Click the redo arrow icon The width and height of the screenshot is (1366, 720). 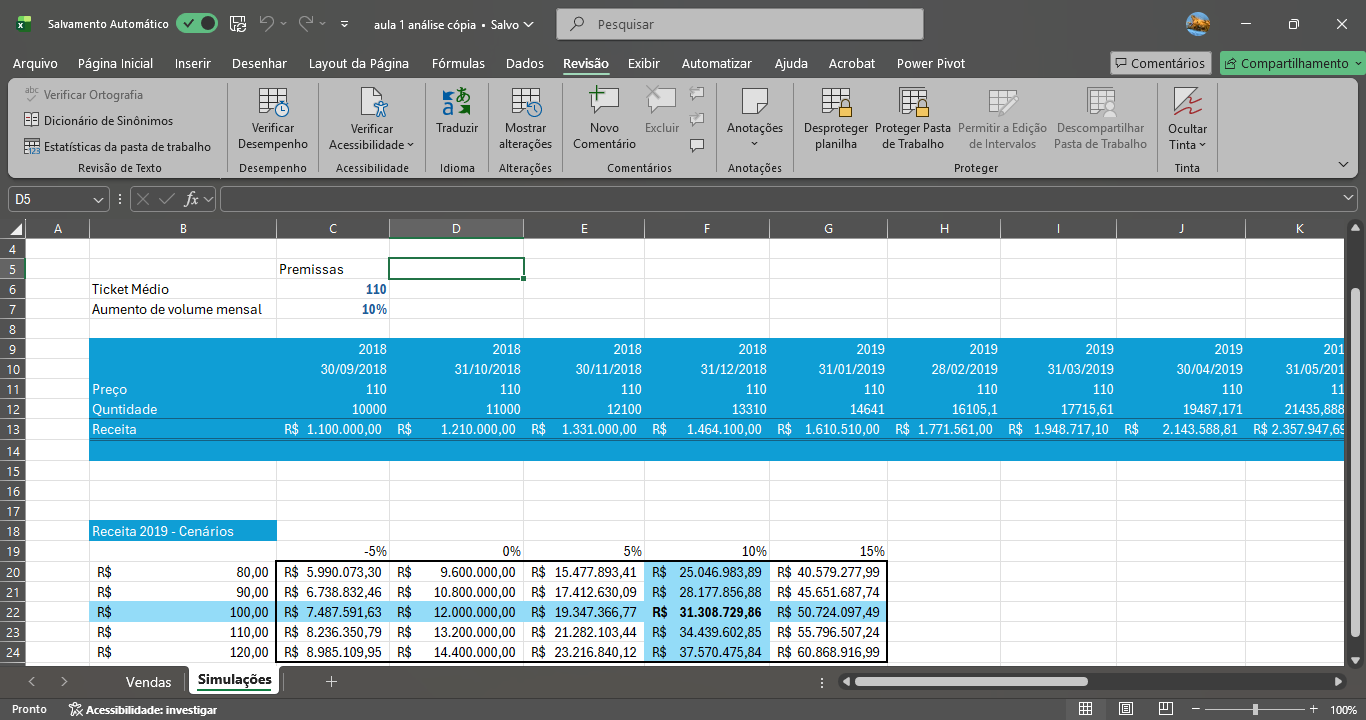point(306,23)
